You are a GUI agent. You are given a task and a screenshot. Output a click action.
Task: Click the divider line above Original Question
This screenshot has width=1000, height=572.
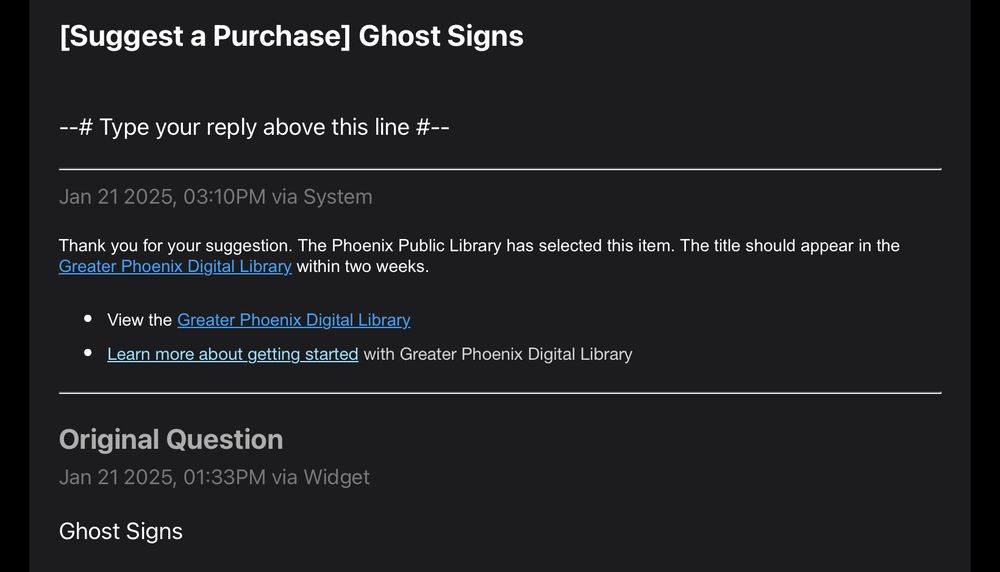[x=500, y=393]
